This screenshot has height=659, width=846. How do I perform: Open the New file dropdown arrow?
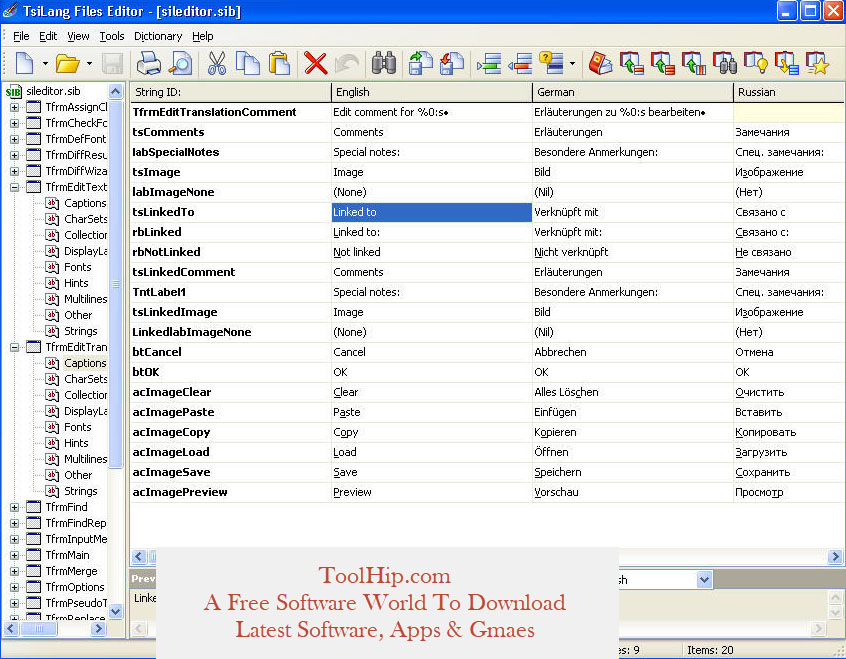(x=45, y=64)
